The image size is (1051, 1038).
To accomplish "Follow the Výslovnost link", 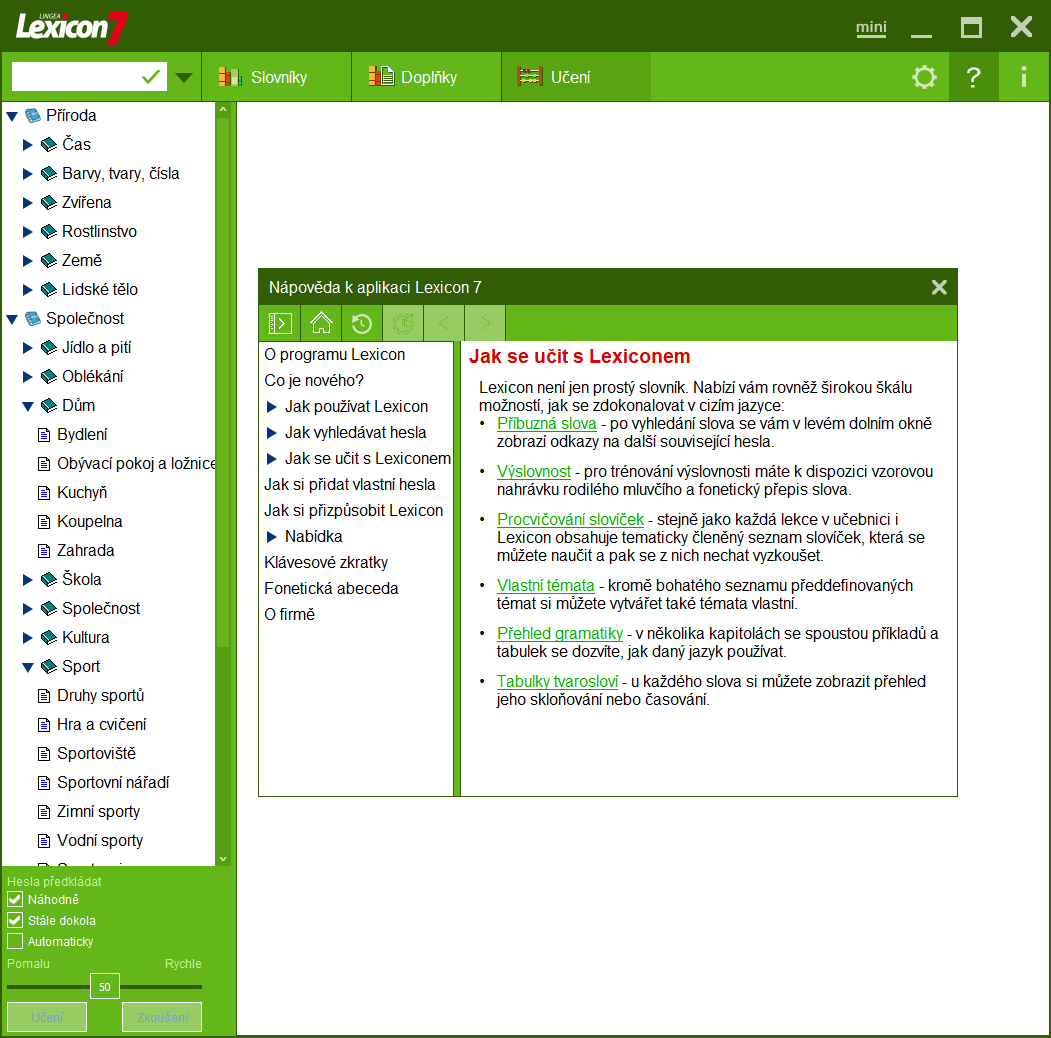I will [x=534, y=472].
